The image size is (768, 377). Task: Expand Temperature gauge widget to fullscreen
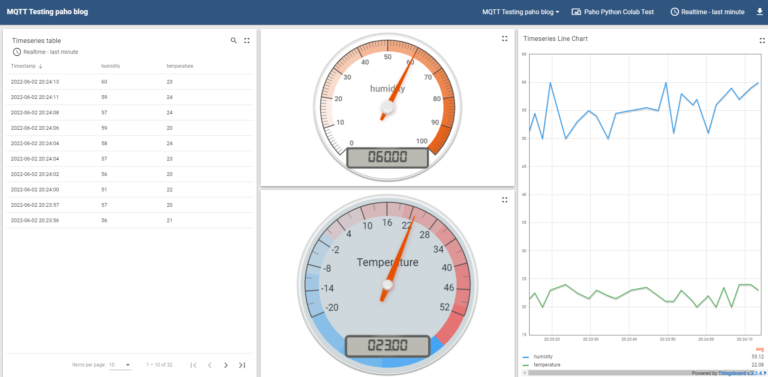coord(504,200)
